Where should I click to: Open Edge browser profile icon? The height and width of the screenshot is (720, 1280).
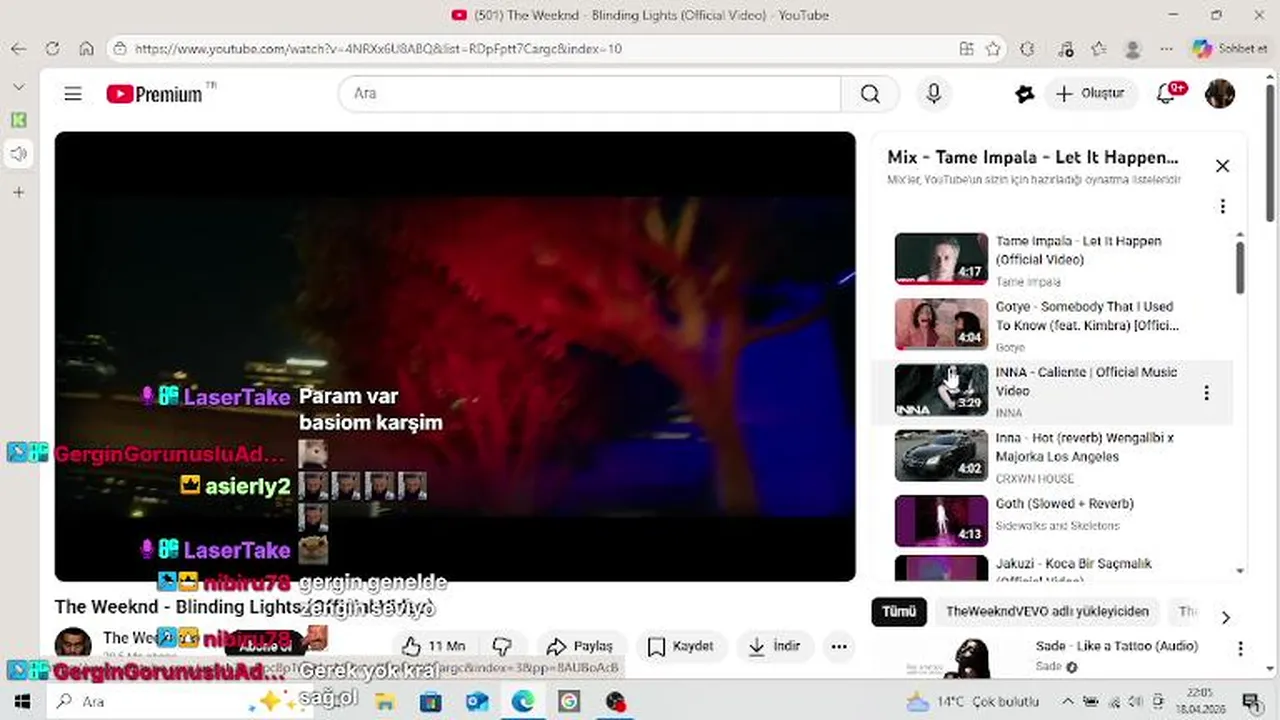tap(1133, 48)
